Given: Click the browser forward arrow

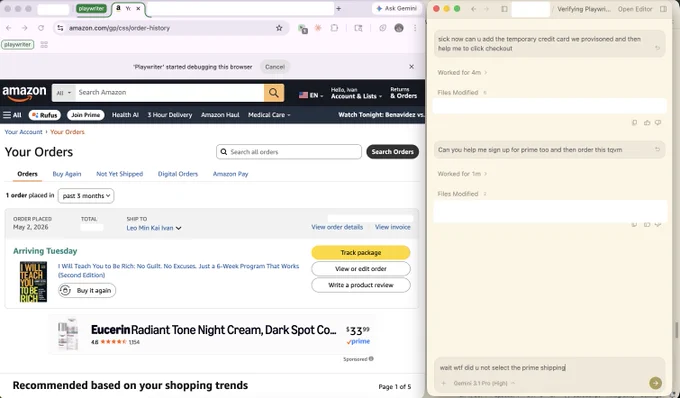Looking at the screenshot, I should click(25, 28).
